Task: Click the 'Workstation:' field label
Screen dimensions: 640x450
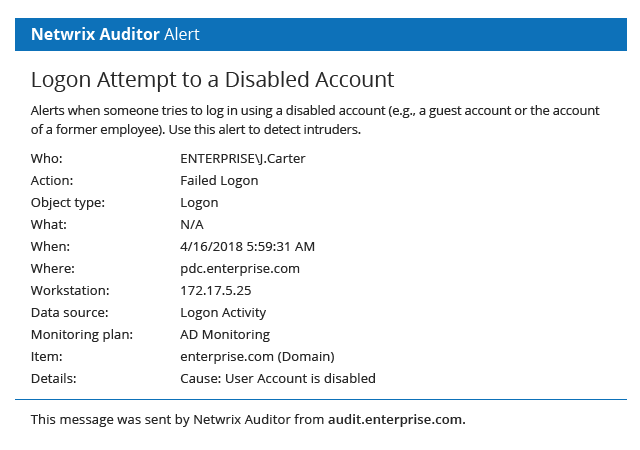Action: pyautogui.click(x=69, y=290)
